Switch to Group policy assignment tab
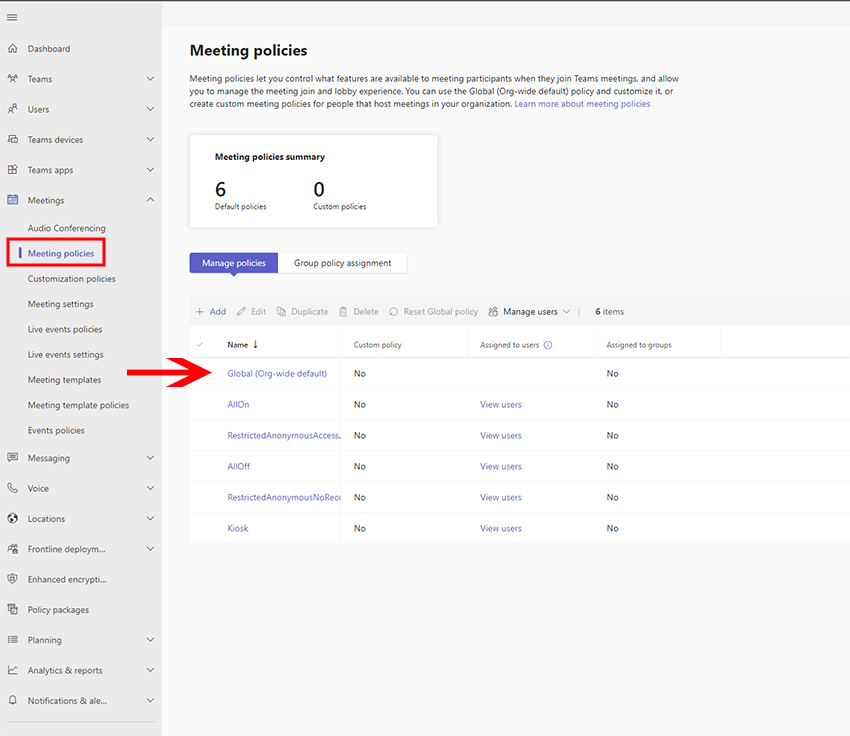The height and width of the screenshot is (736, 850). tap(342, 263)
